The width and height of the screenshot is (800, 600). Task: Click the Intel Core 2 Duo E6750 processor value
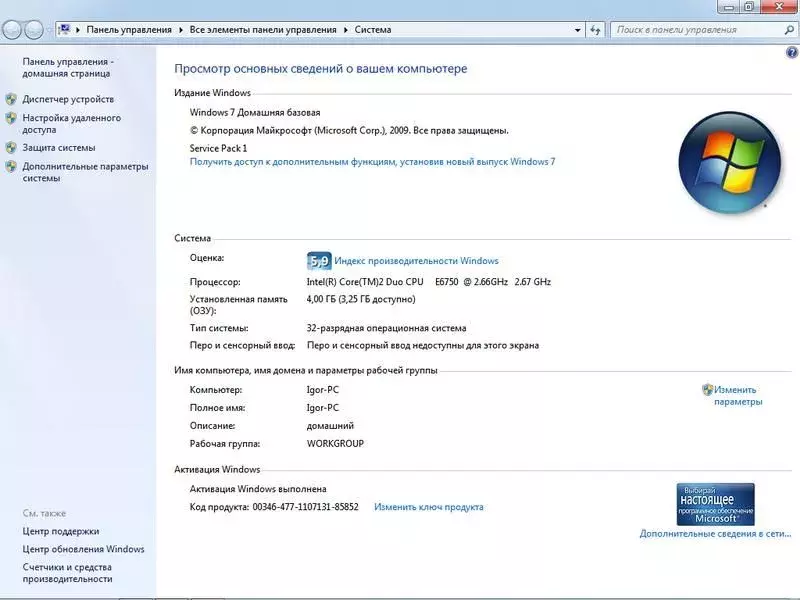coord(429,282)
